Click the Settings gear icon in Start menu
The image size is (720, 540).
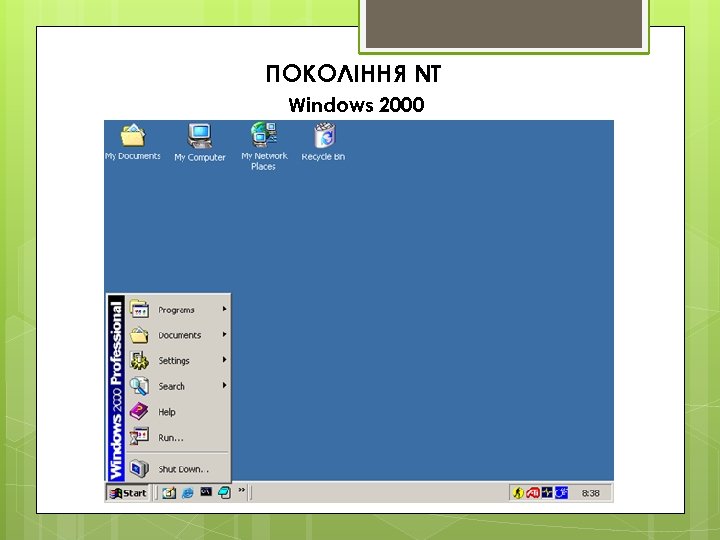tap(139, 360)
